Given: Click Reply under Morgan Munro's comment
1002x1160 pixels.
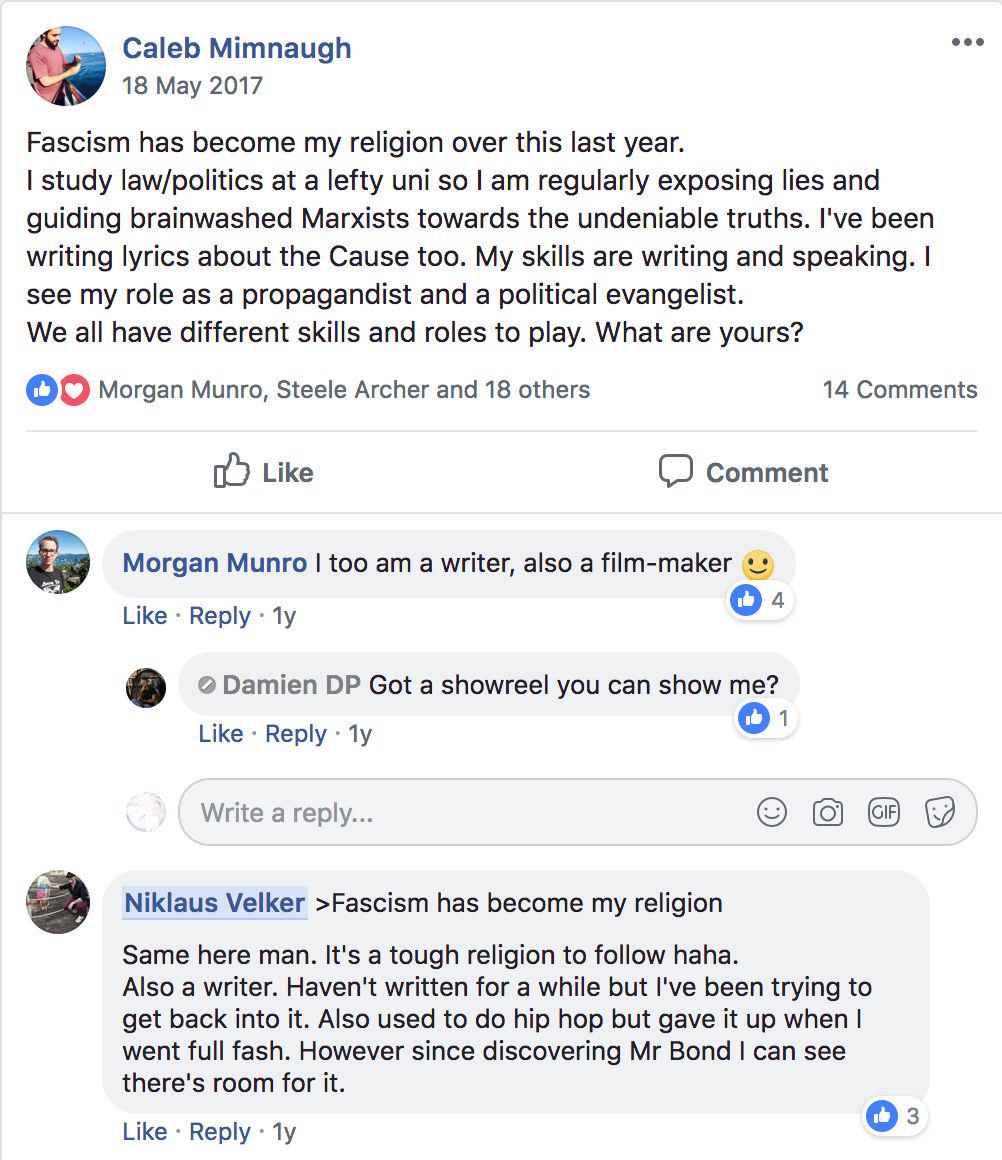Looking at the screenshot, I should point(219,616).
